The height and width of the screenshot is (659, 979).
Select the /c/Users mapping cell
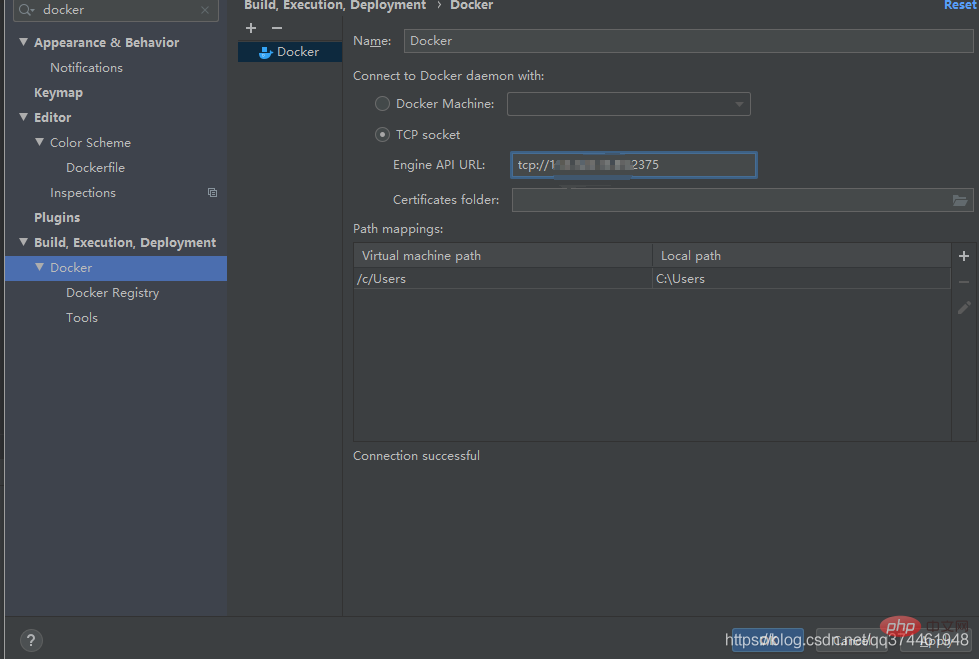pyautogui.click(x=503, y=279)
